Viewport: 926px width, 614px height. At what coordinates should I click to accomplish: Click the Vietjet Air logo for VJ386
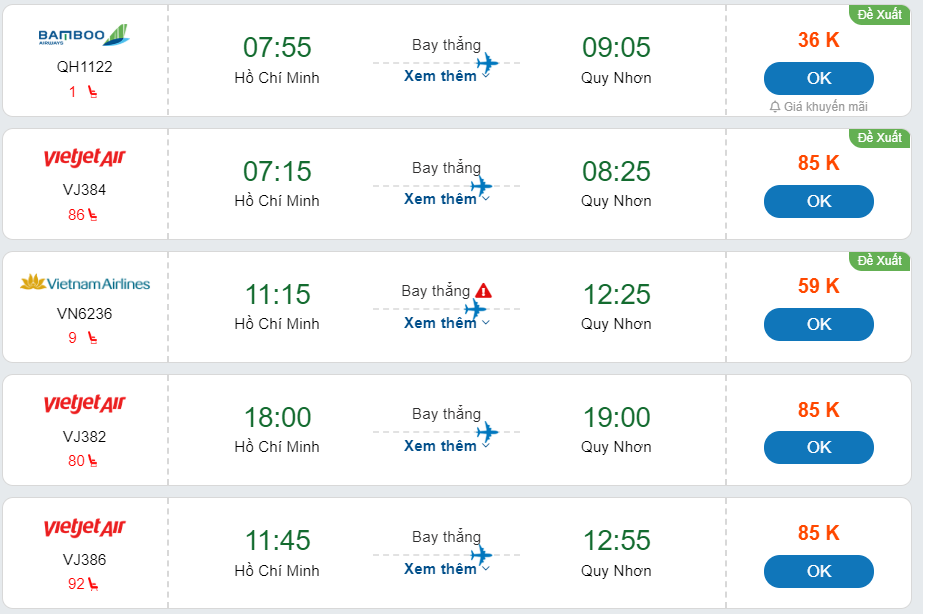click(x=84, y=528)
